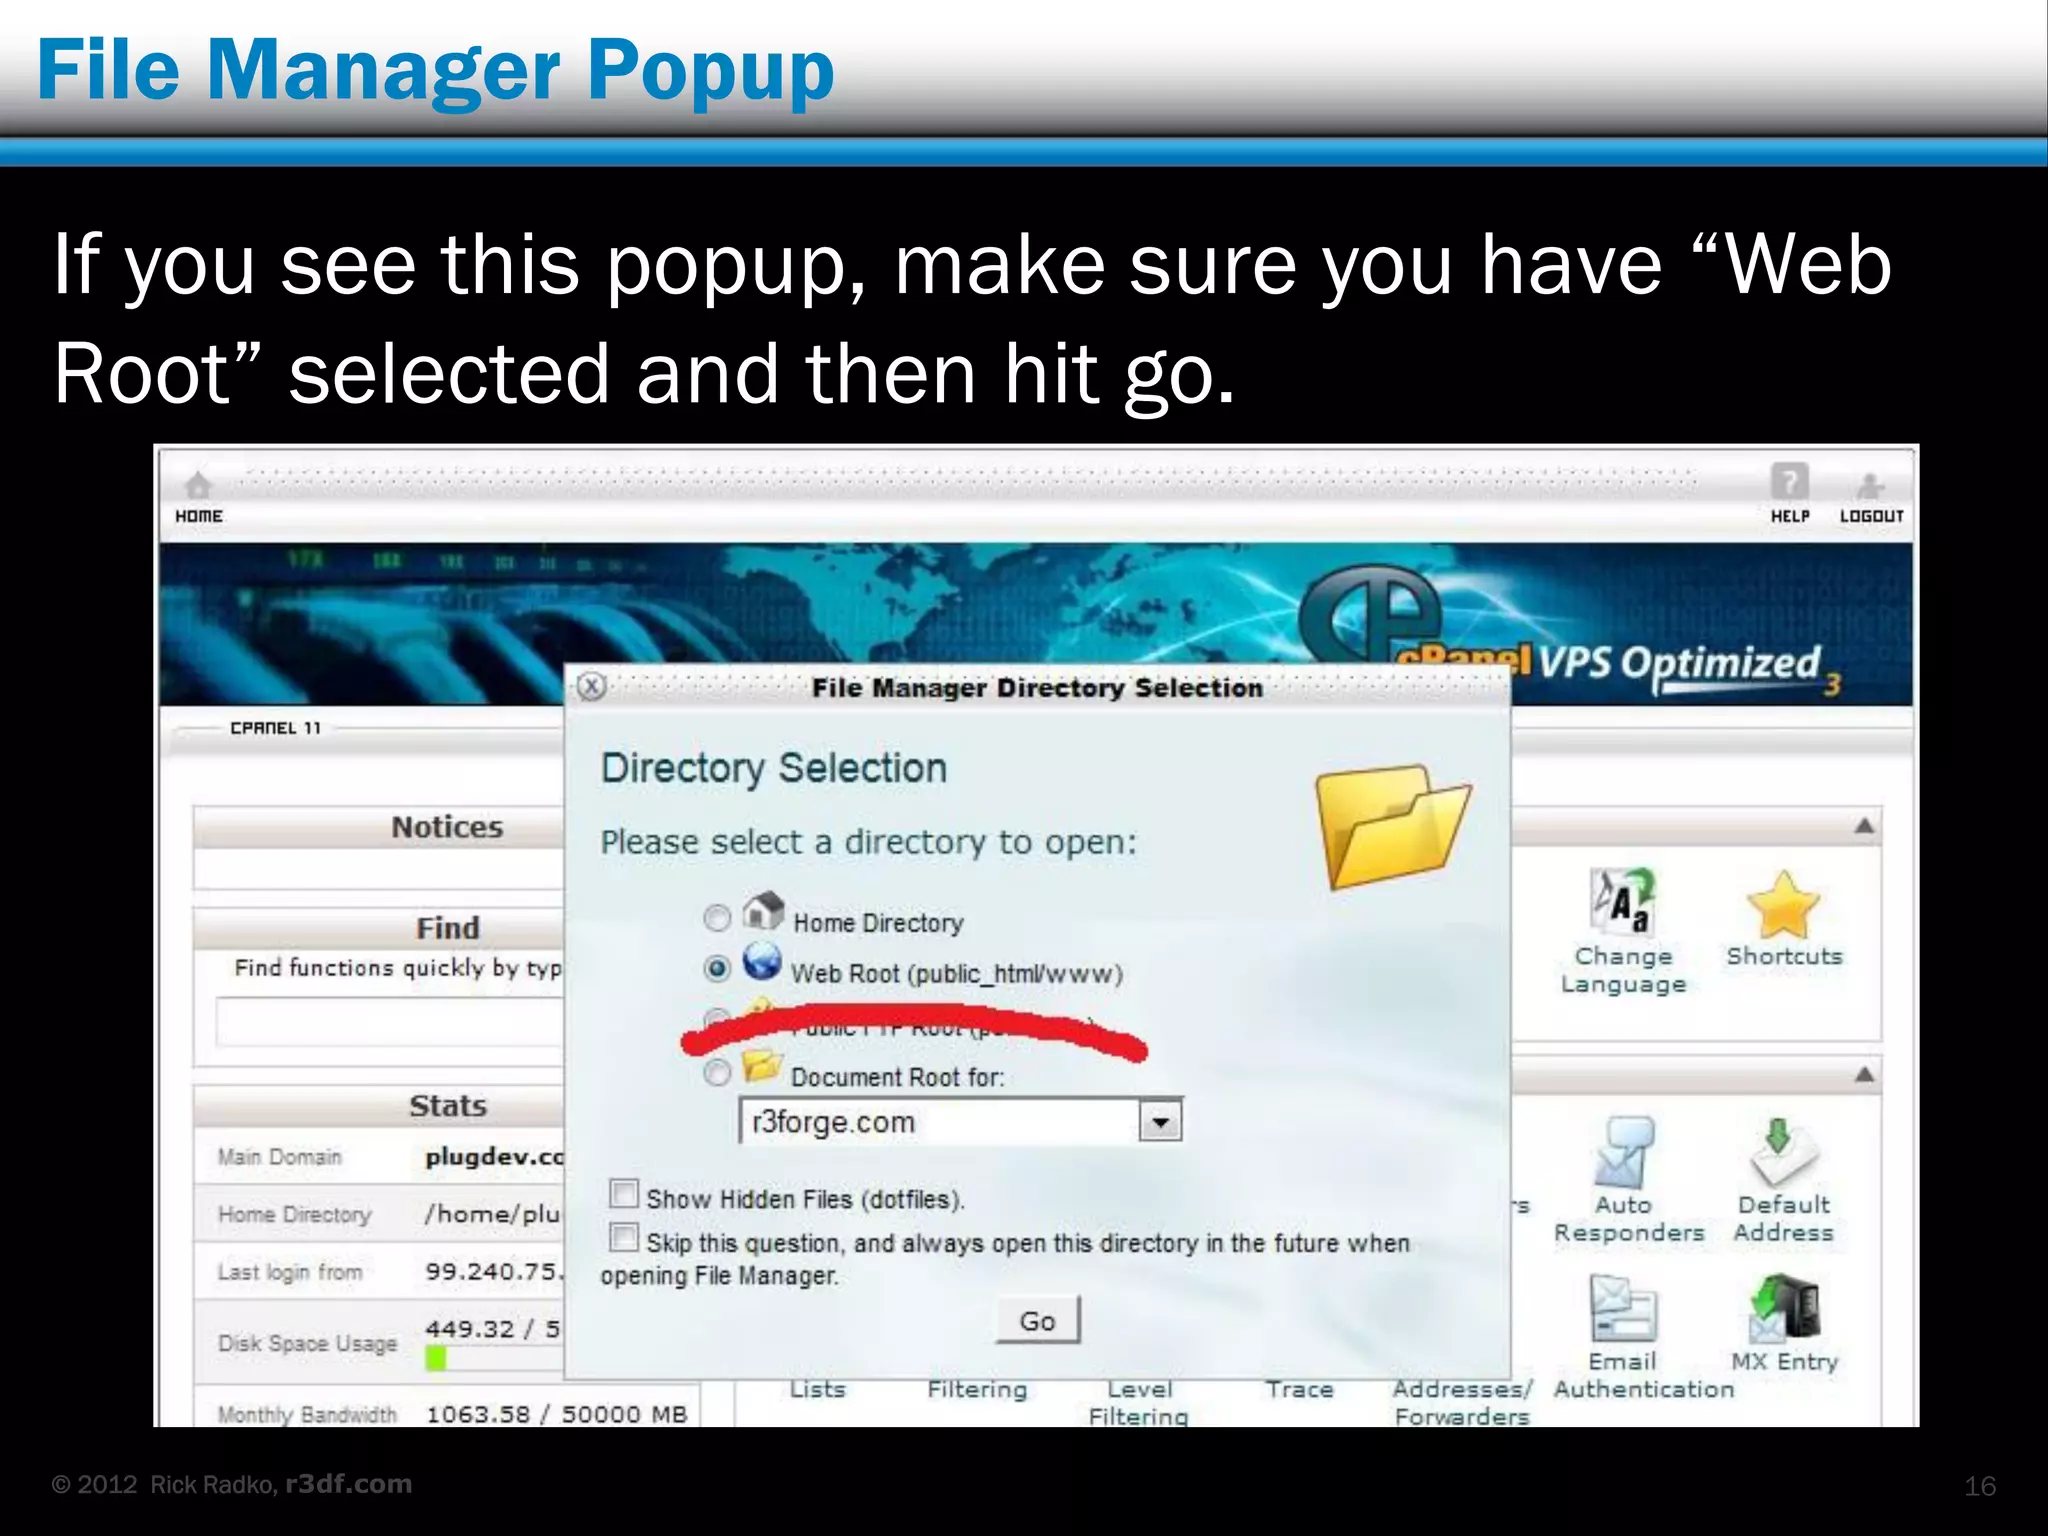
Task: Select the Document Root for radio button
Action: tap(717, 1073)
